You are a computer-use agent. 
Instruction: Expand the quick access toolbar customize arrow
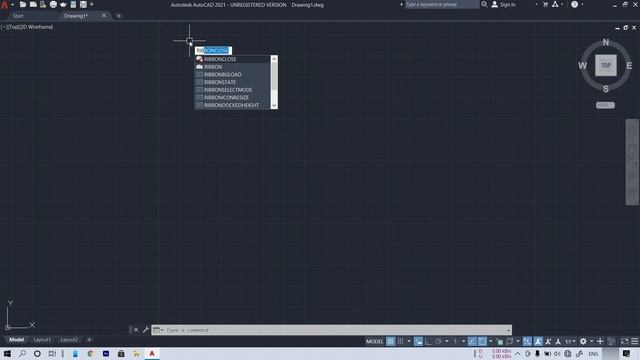[92, 4]
